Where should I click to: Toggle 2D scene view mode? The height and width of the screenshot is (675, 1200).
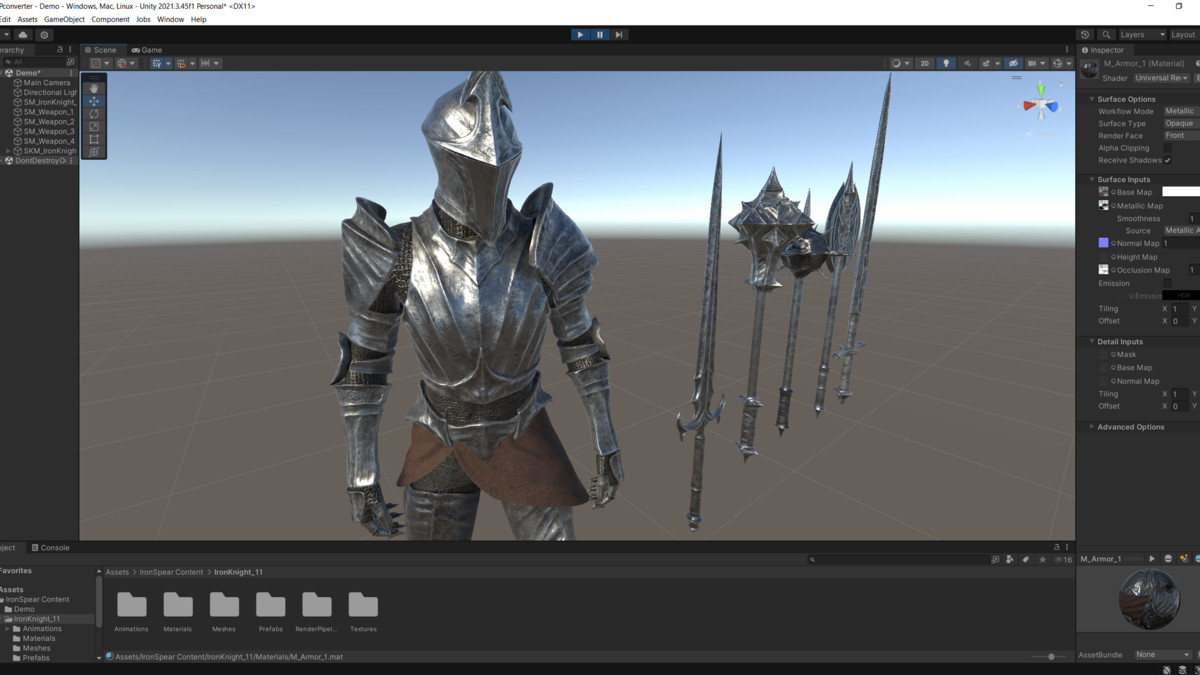924,63
